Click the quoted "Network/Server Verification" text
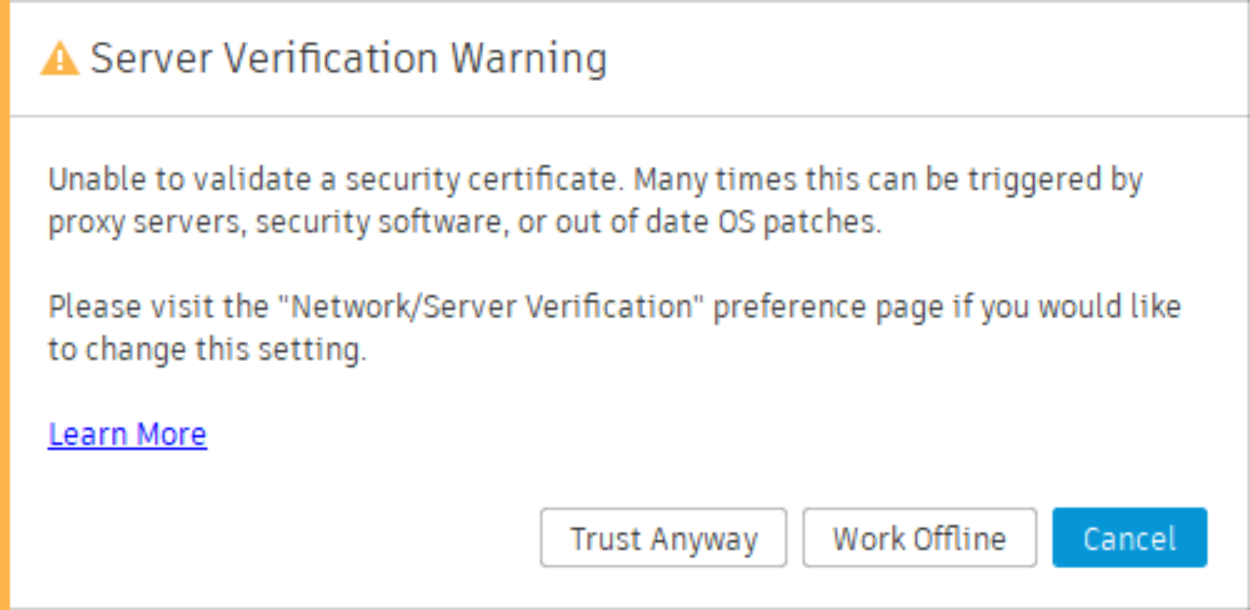This screenshot has height=610, width=1250. (491, 306)
